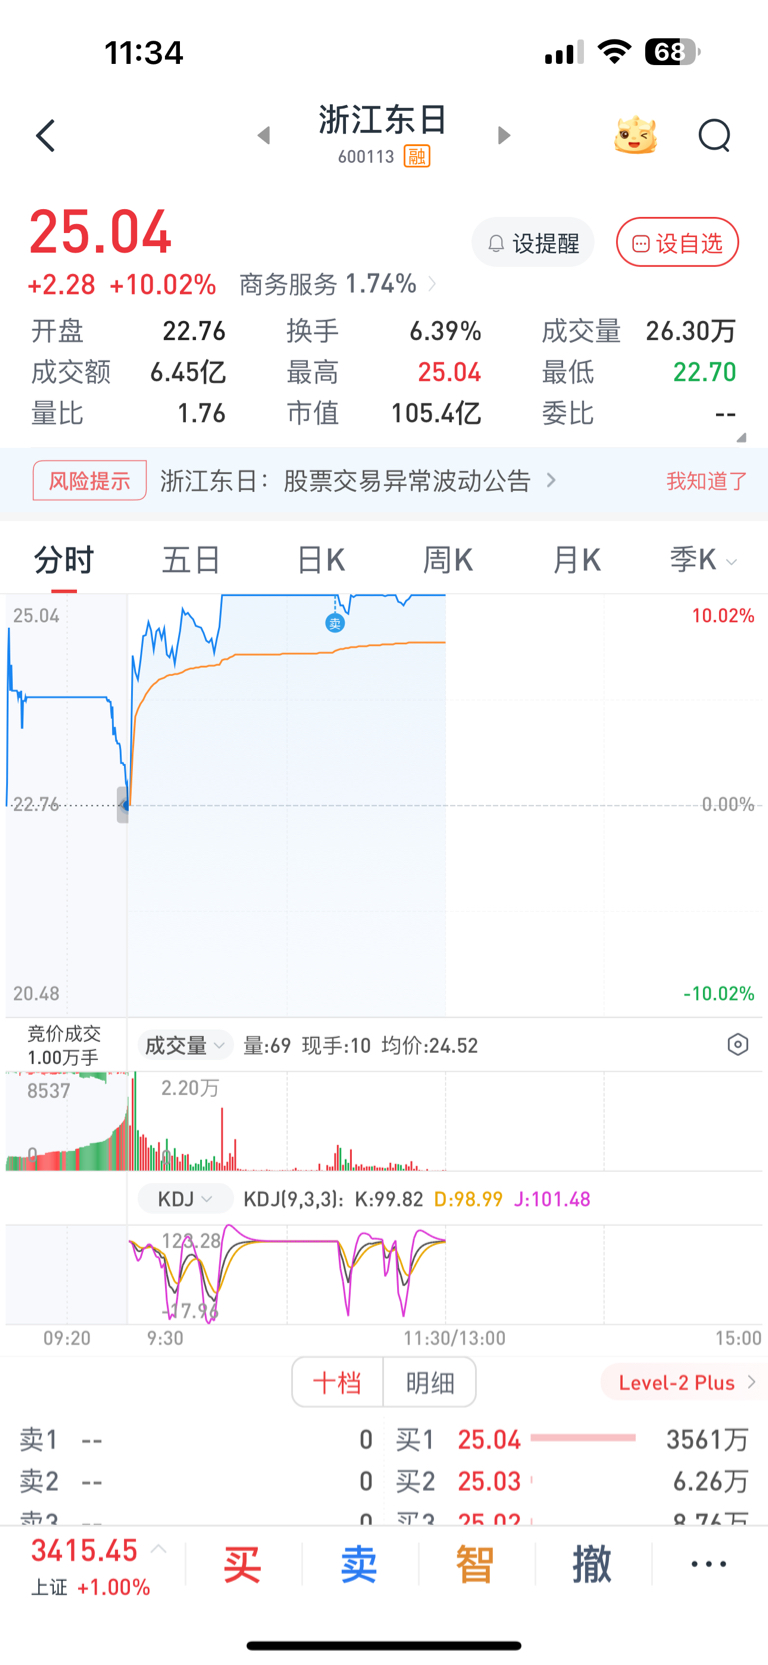Tap the back arrow icon

tap(45, 136)
